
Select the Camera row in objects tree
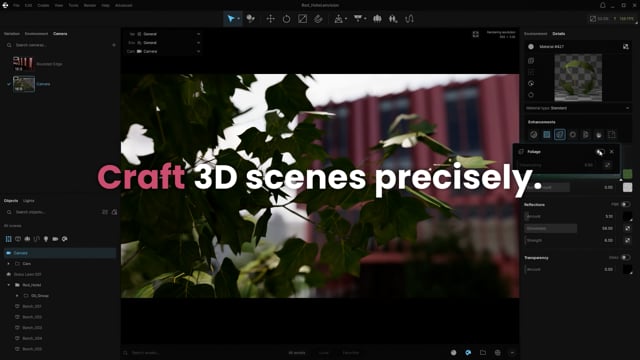tap(60, 253)
